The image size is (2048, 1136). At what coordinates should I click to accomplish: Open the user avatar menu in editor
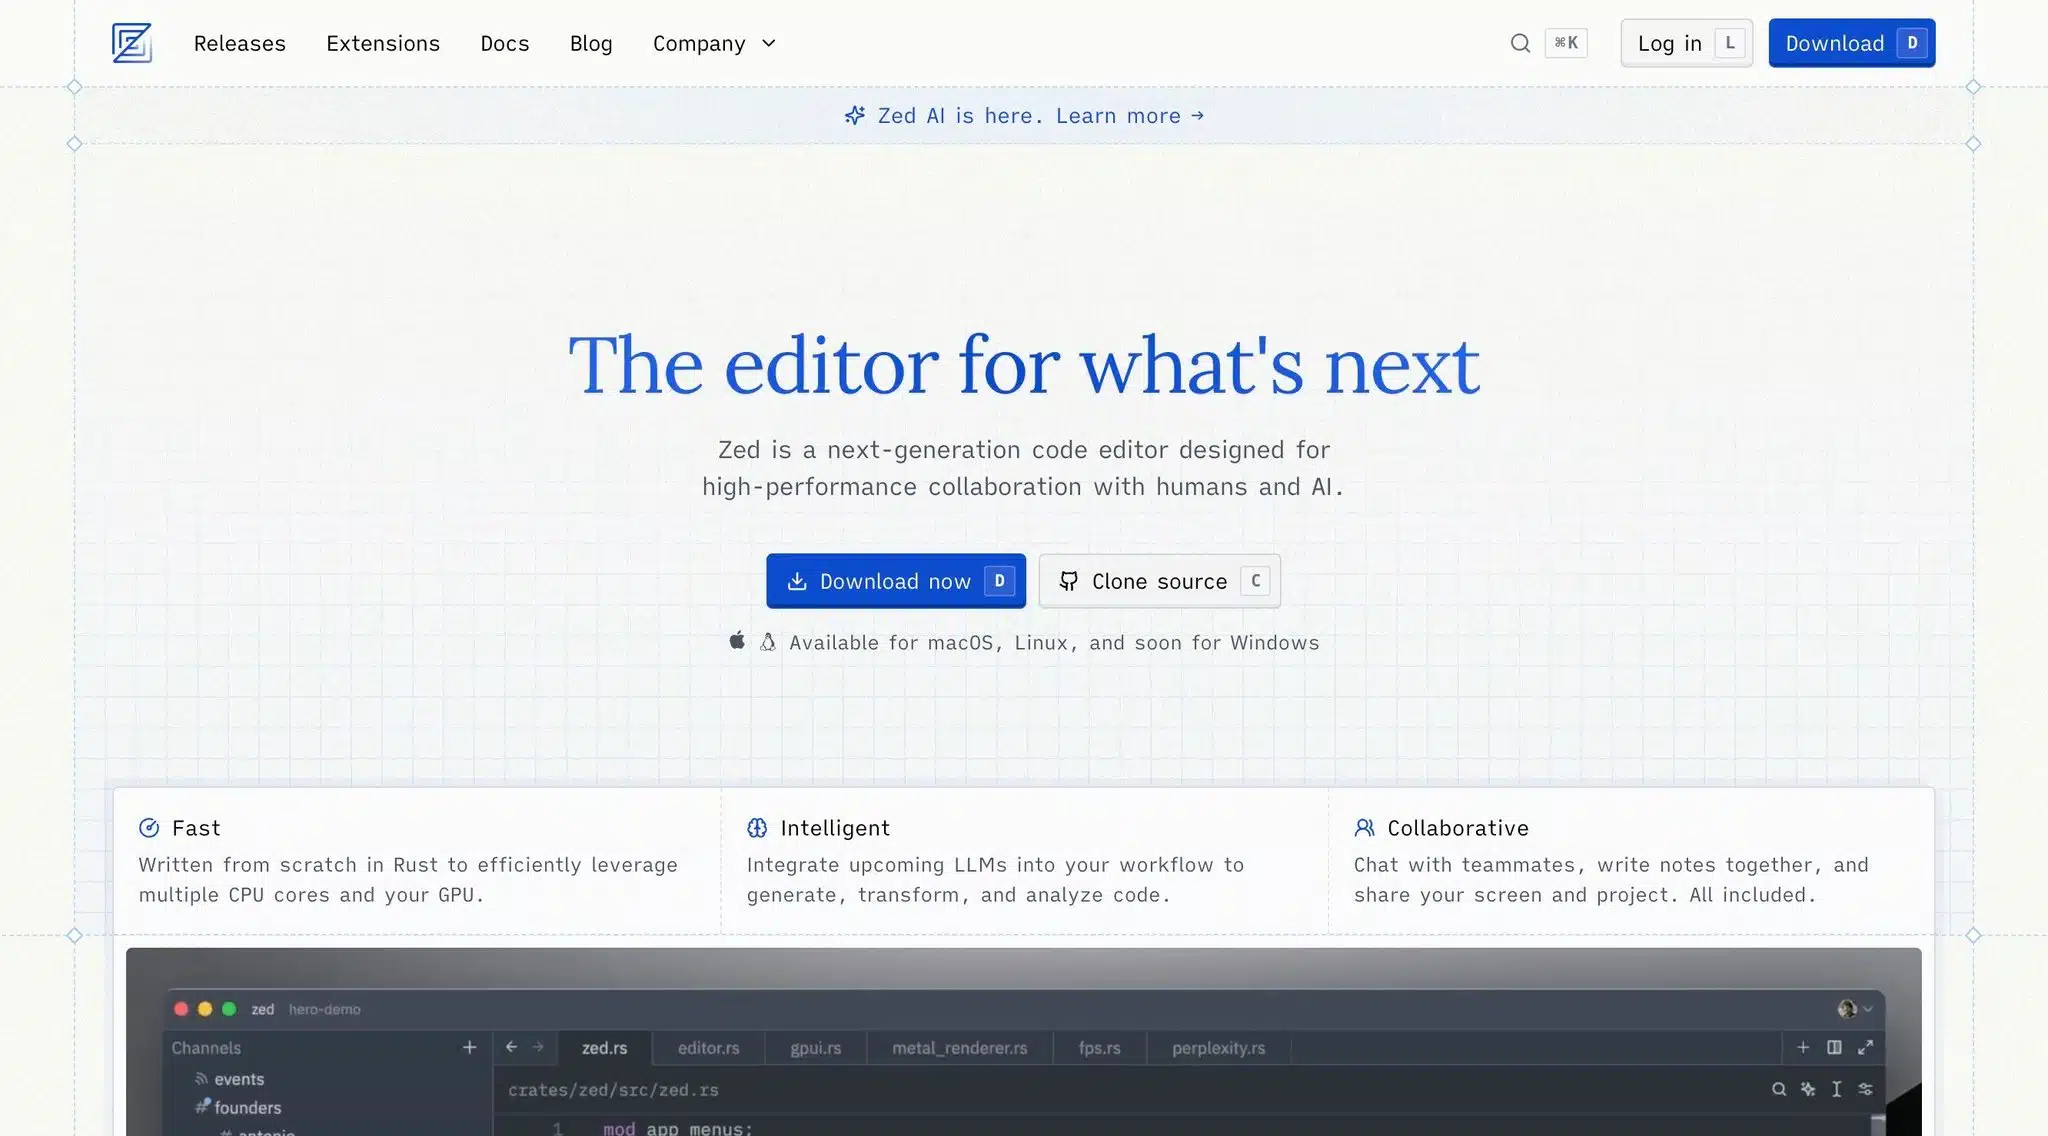pos(1854,1009)
